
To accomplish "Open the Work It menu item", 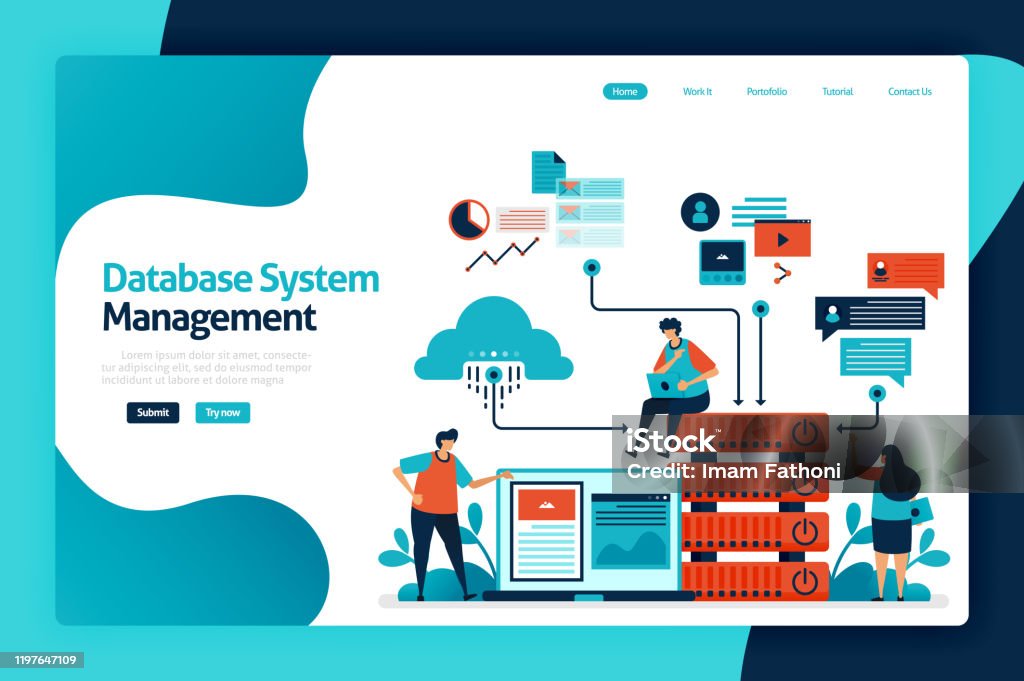I will point(697,91).
